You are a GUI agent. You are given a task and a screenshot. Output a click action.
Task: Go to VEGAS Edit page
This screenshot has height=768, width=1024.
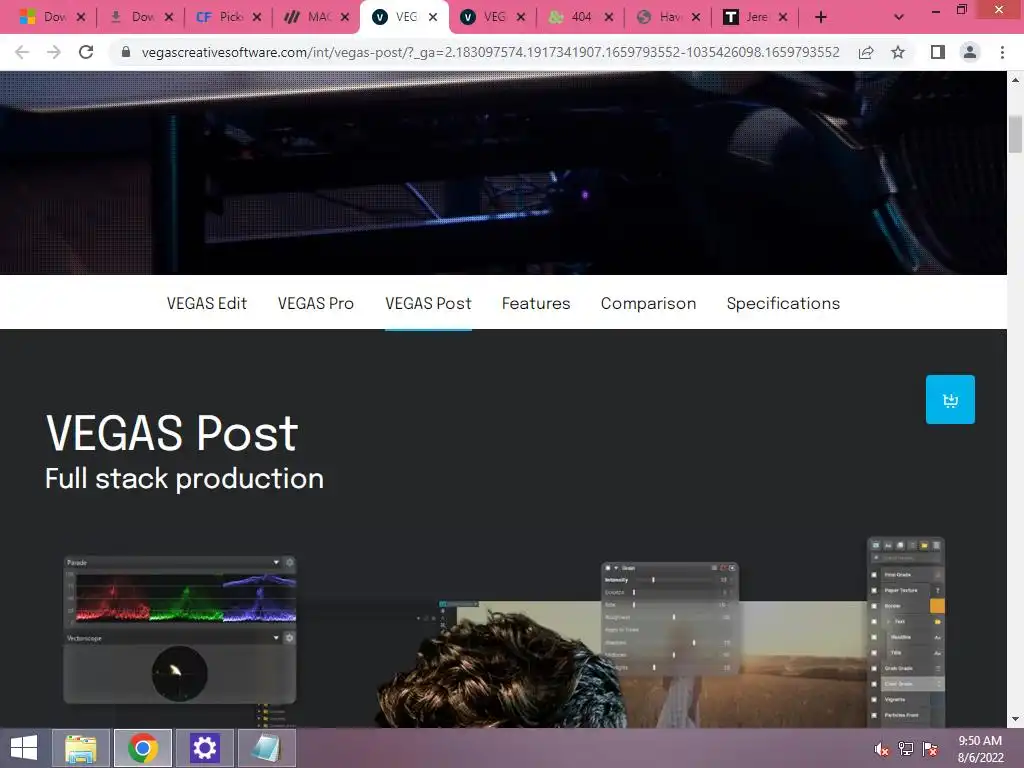pyautogui.click(x=206, y=304)
